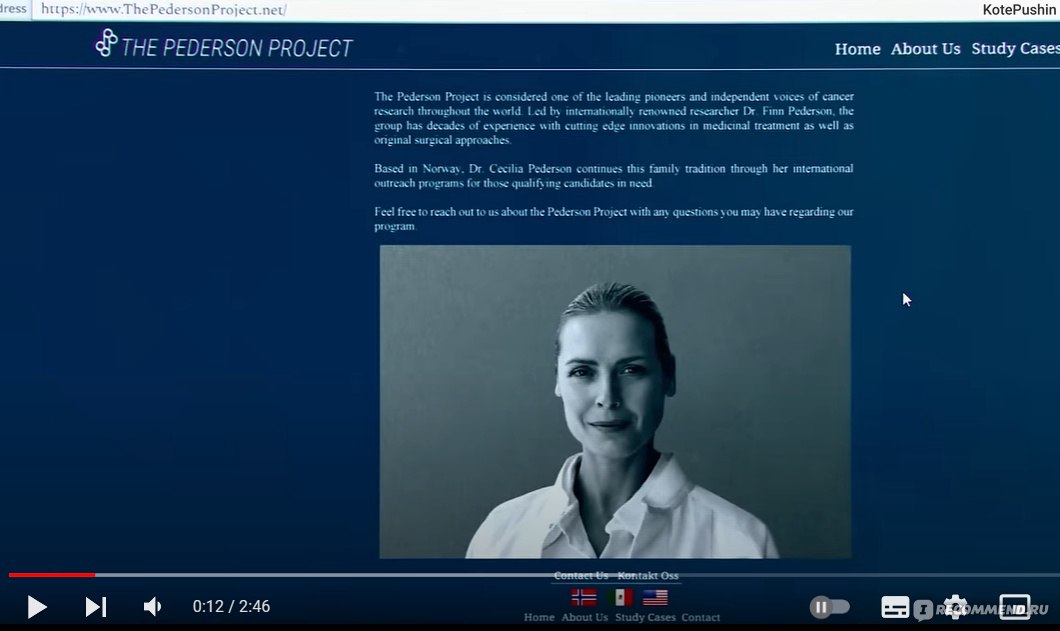Click the Mexican flag icon
Image resolution: width=1060 pixels, height=631 pixels.
(x=620, y=597)
